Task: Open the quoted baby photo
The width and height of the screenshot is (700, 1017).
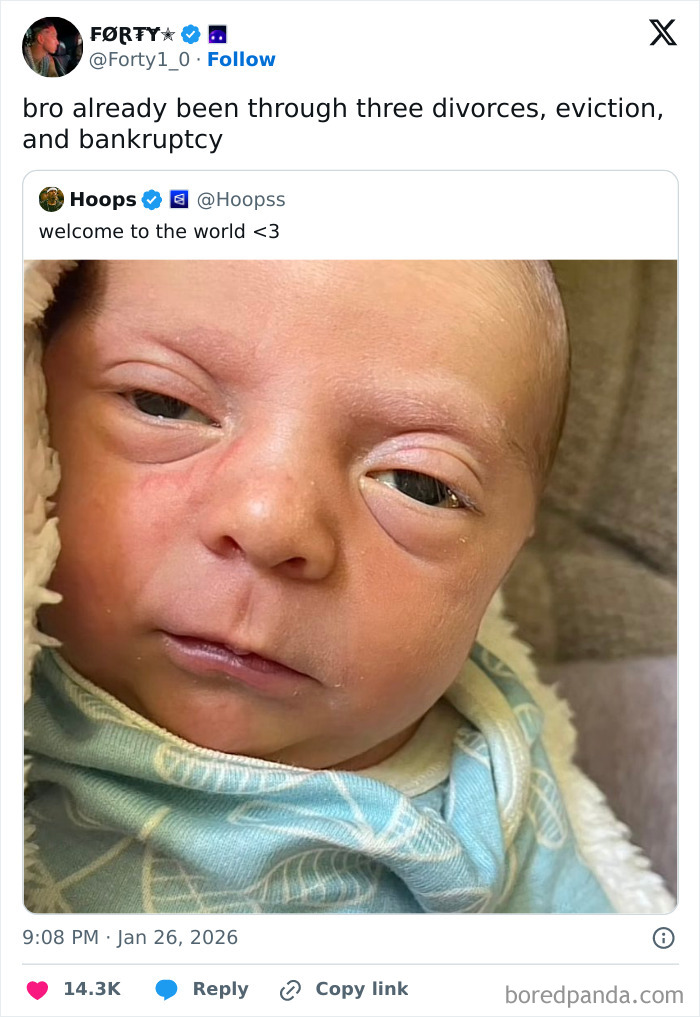Action: pos(350,585)
